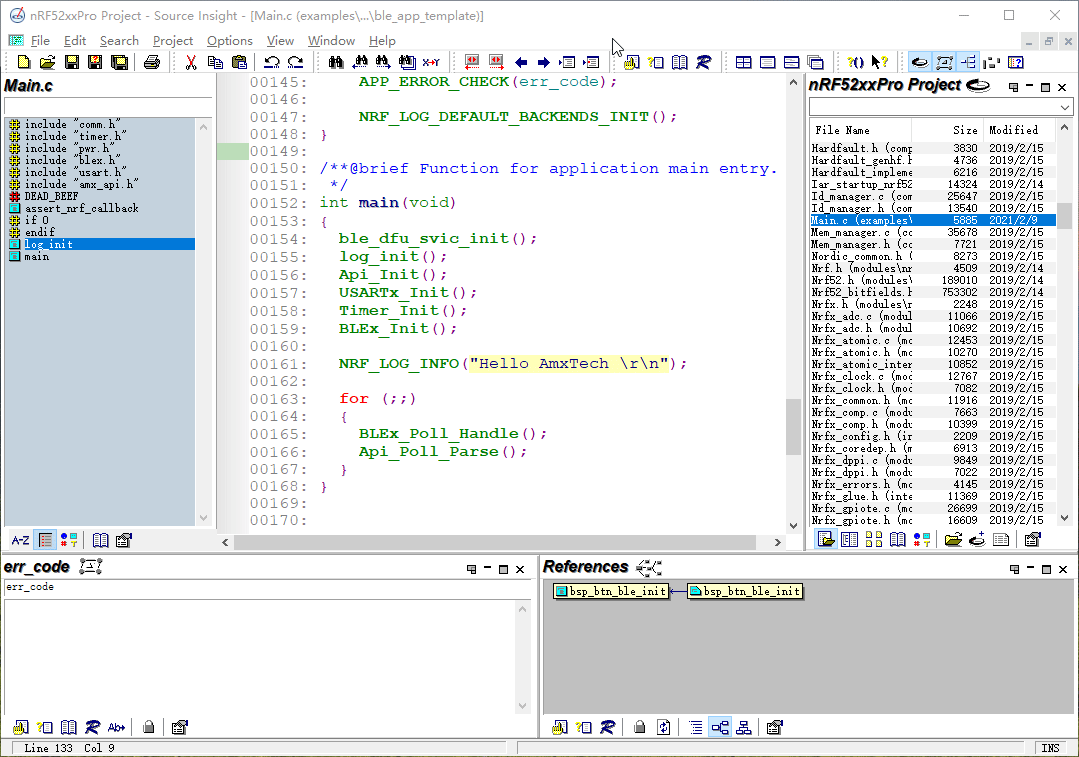The image size is (1079, 757).
Task: Click the refresh icon in References panel
Action: 664,727
